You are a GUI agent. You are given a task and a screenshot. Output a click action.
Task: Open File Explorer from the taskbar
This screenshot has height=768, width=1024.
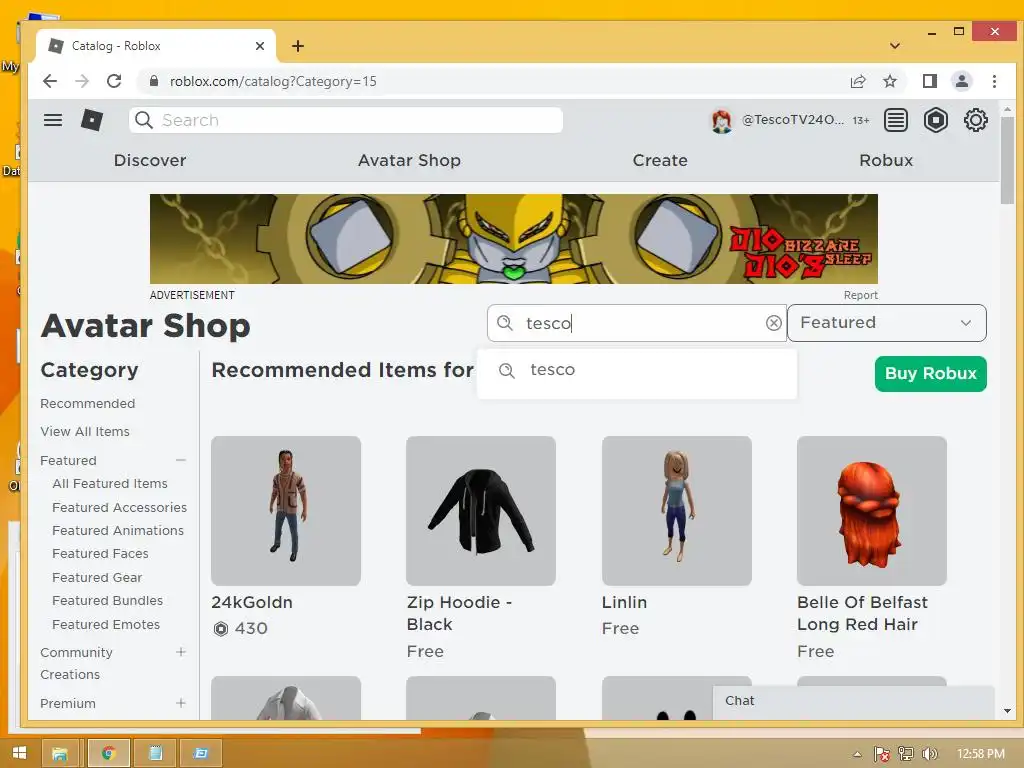59,753
